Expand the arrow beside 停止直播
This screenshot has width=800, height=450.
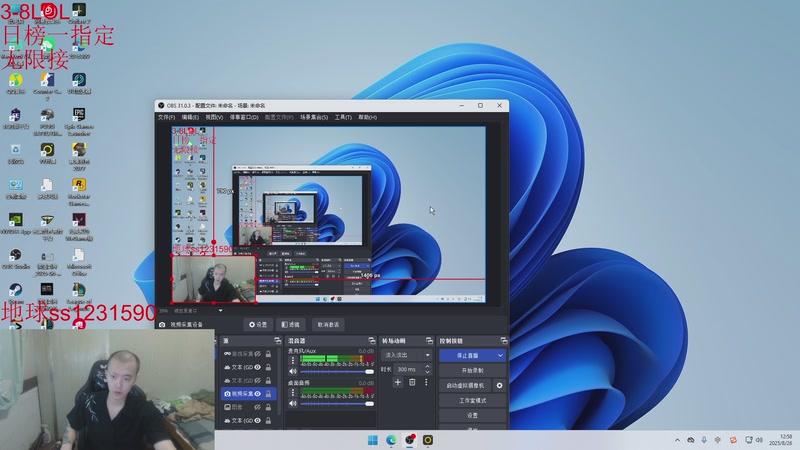point(500,355)
